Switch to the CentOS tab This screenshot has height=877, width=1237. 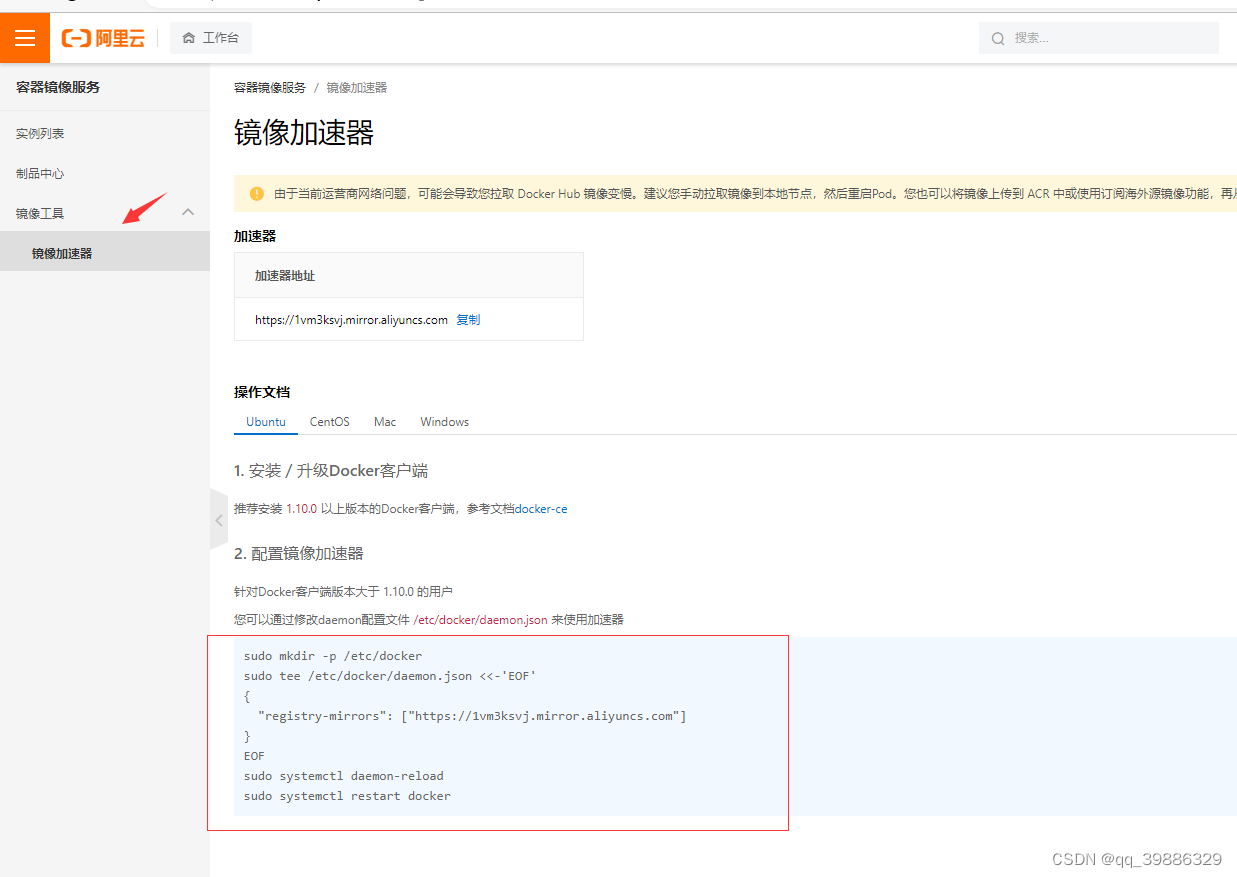pos(330,422)
